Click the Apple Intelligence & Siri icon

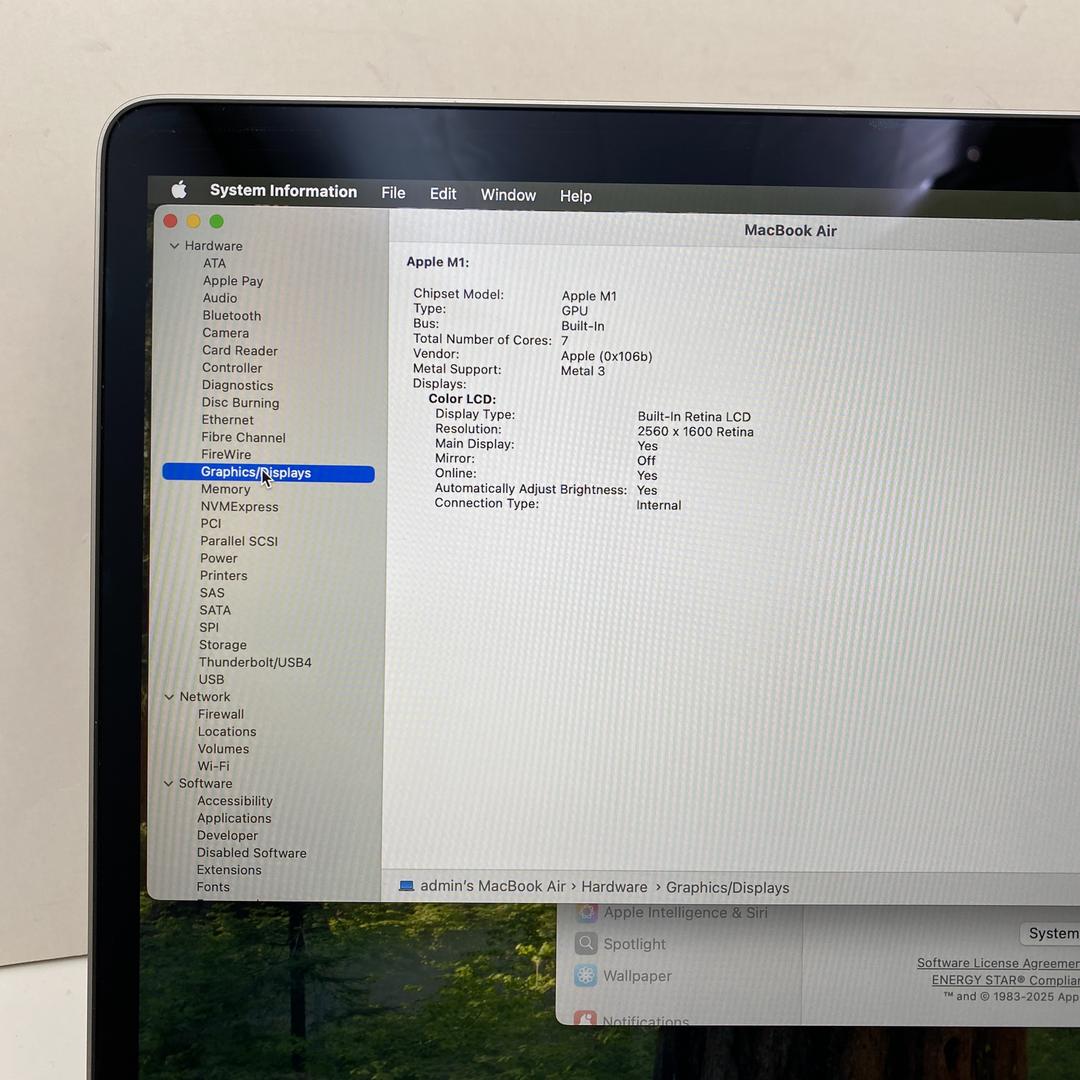[x=587, y=912]
